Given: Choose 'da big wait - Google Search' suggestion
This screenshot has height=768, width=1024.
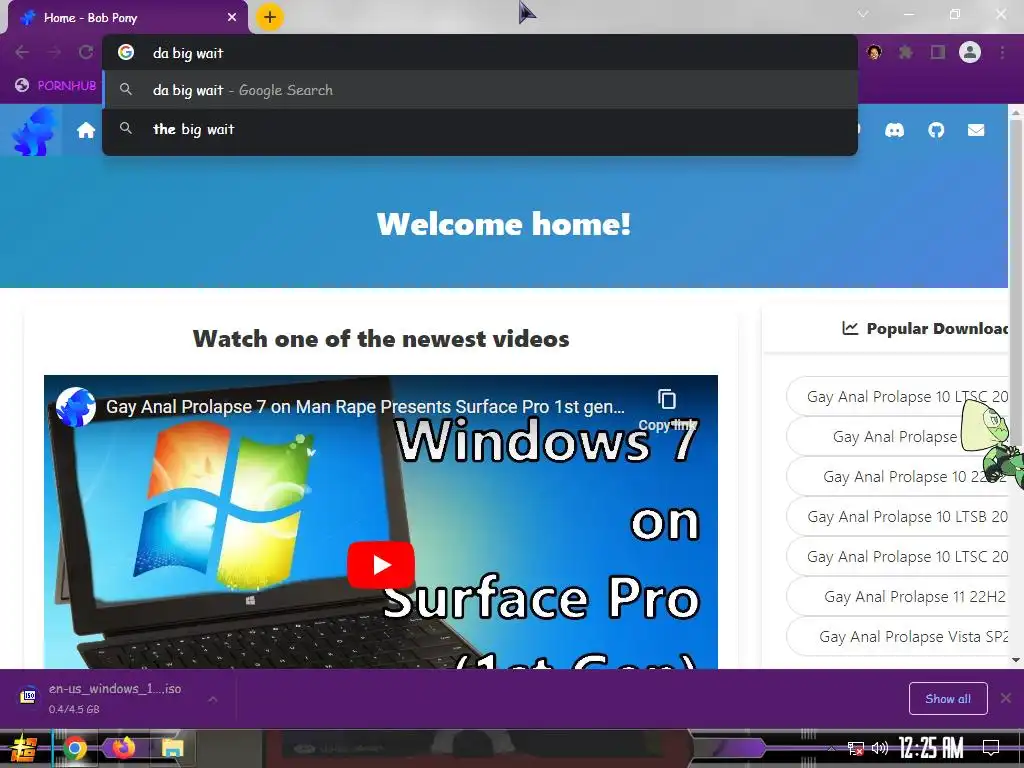Looking at the screenshot, I should [x=480, y=90].
